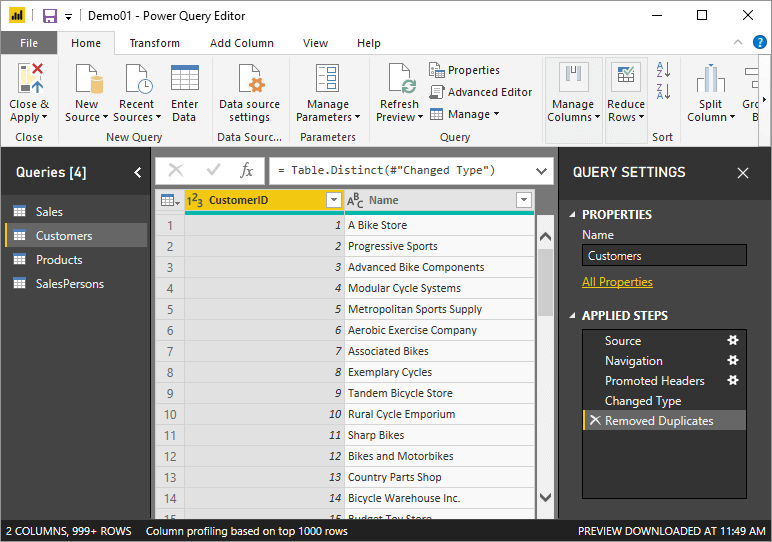Select the 'Progressive Sports' cell
Image resolution: width=772 pixels, height=542 pixels.
439,246
